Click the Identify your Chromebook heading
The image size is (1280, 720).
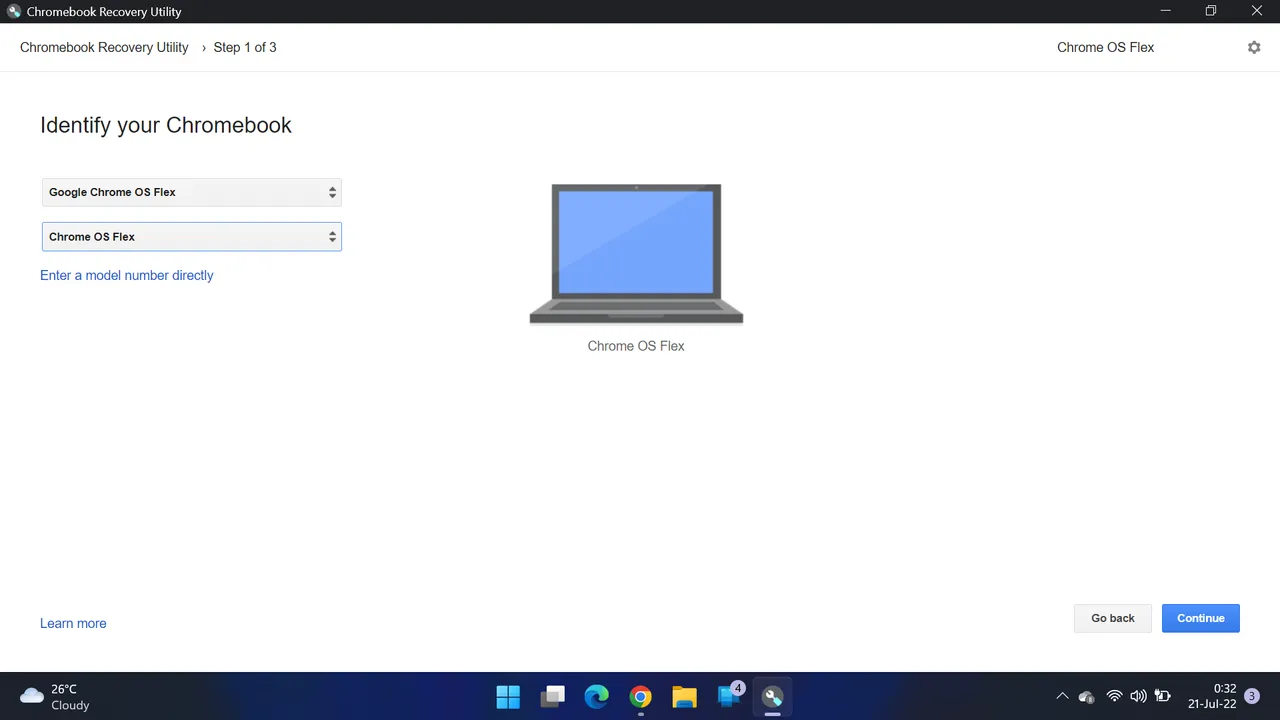click(166, 125)
